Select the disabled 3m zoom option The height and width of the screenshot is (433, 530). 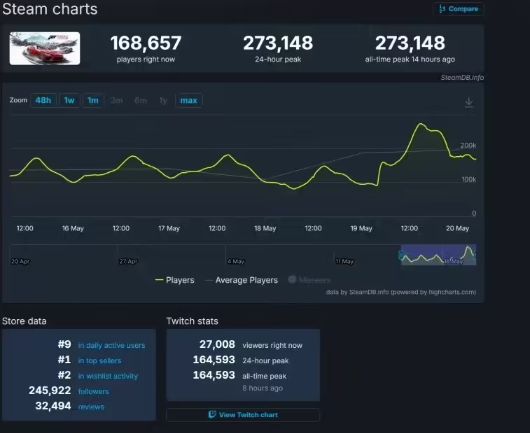(x=117, y=100)
